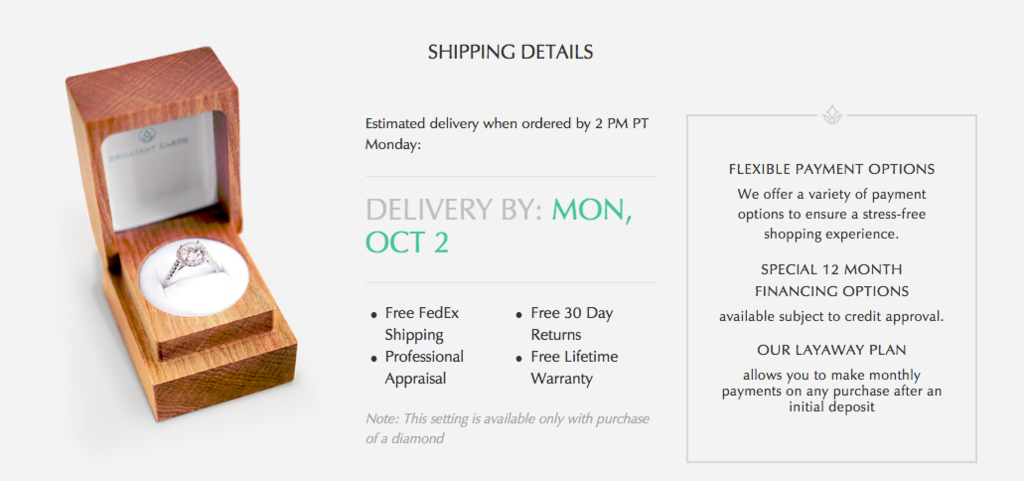1024x481 pixels.
Task: Click the estimated delivery by 2 PM text
Action: tap(507, 134)
